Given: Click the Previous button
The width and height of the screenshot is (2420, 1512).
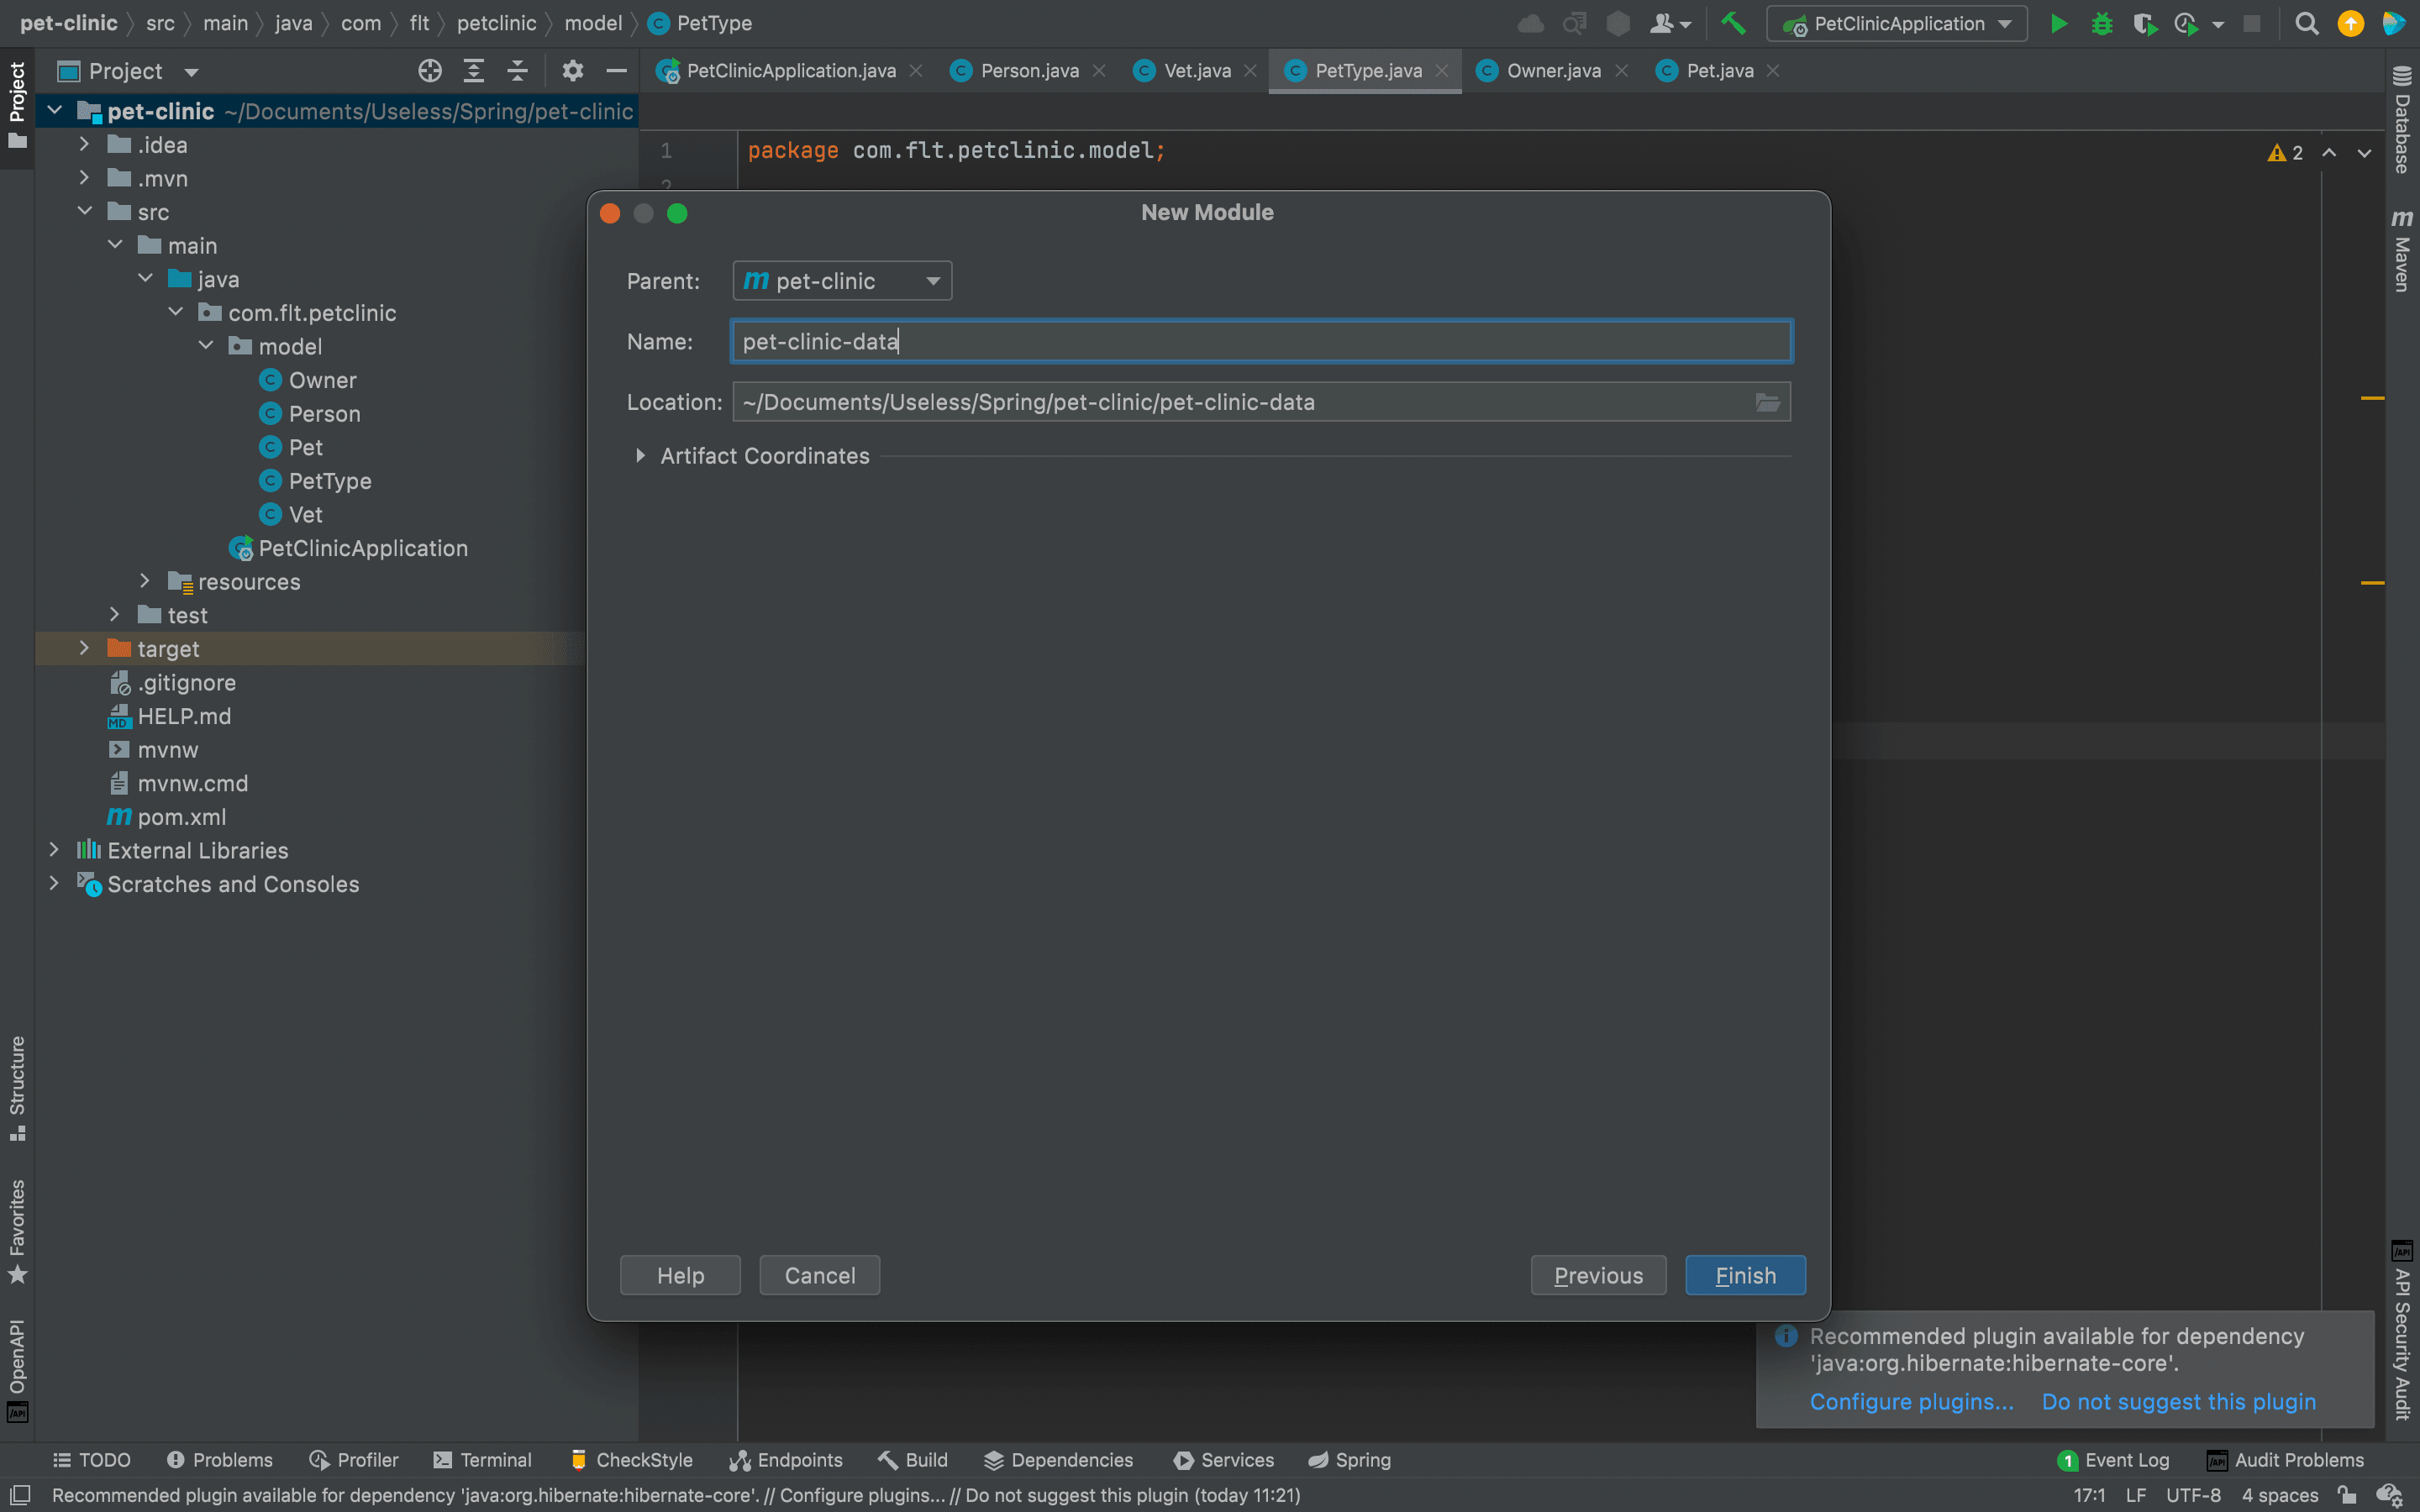Looking at the screenshot, I should coord(1598,1275).
